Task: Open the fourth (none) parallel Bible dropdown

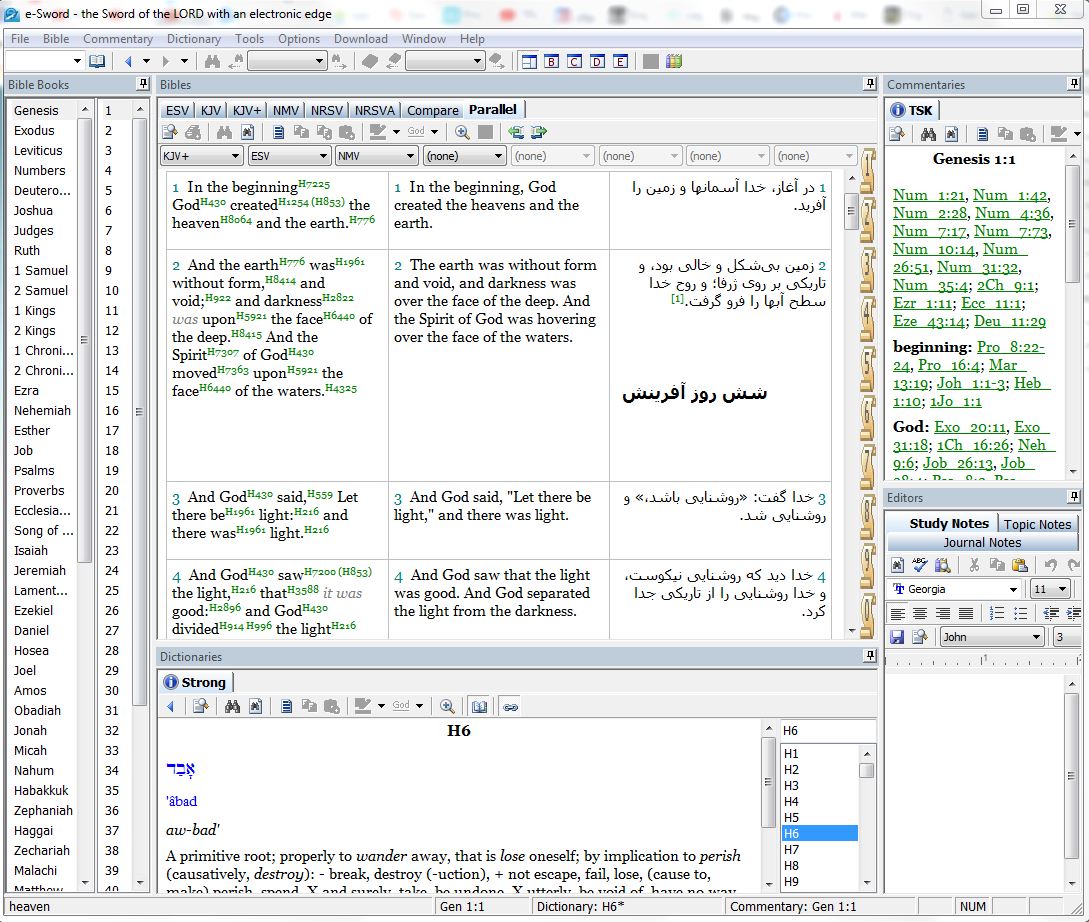Action: (464, 156)
